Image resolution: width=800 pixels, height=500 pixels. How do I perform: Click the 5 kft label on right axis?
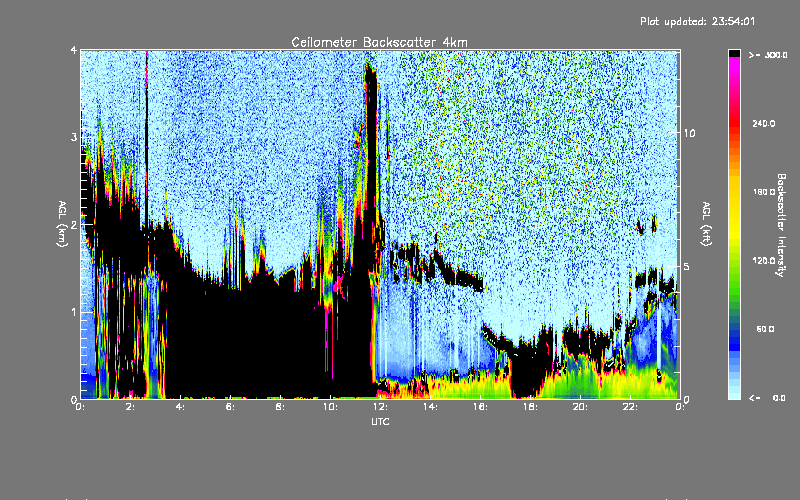pos(686,266)
